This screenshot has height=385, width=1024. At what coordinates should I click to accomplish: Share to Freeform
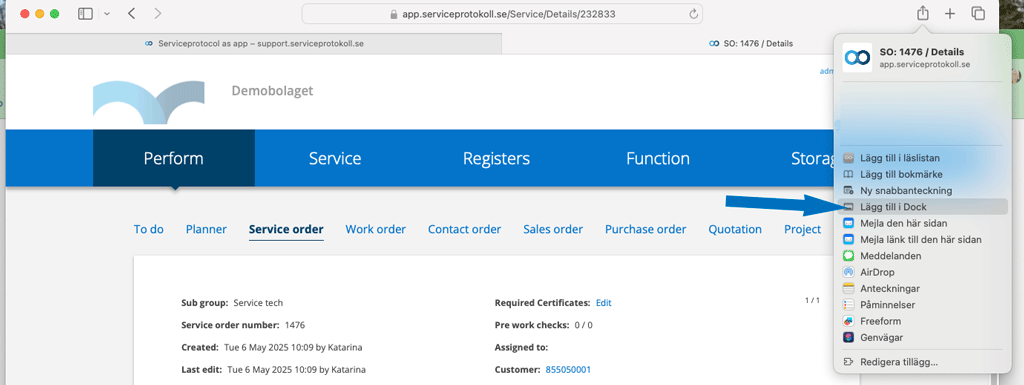click(921, 321)
